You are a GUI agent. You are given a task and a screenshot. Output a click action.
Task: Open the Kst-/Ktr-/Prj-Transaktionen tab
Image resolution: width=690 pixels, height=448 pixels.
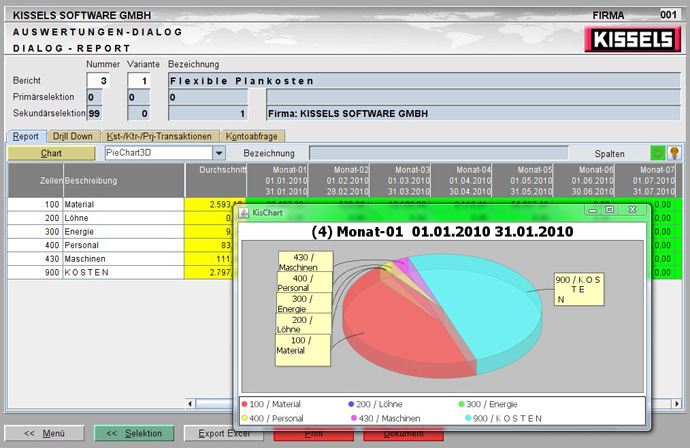coord(159,136)
